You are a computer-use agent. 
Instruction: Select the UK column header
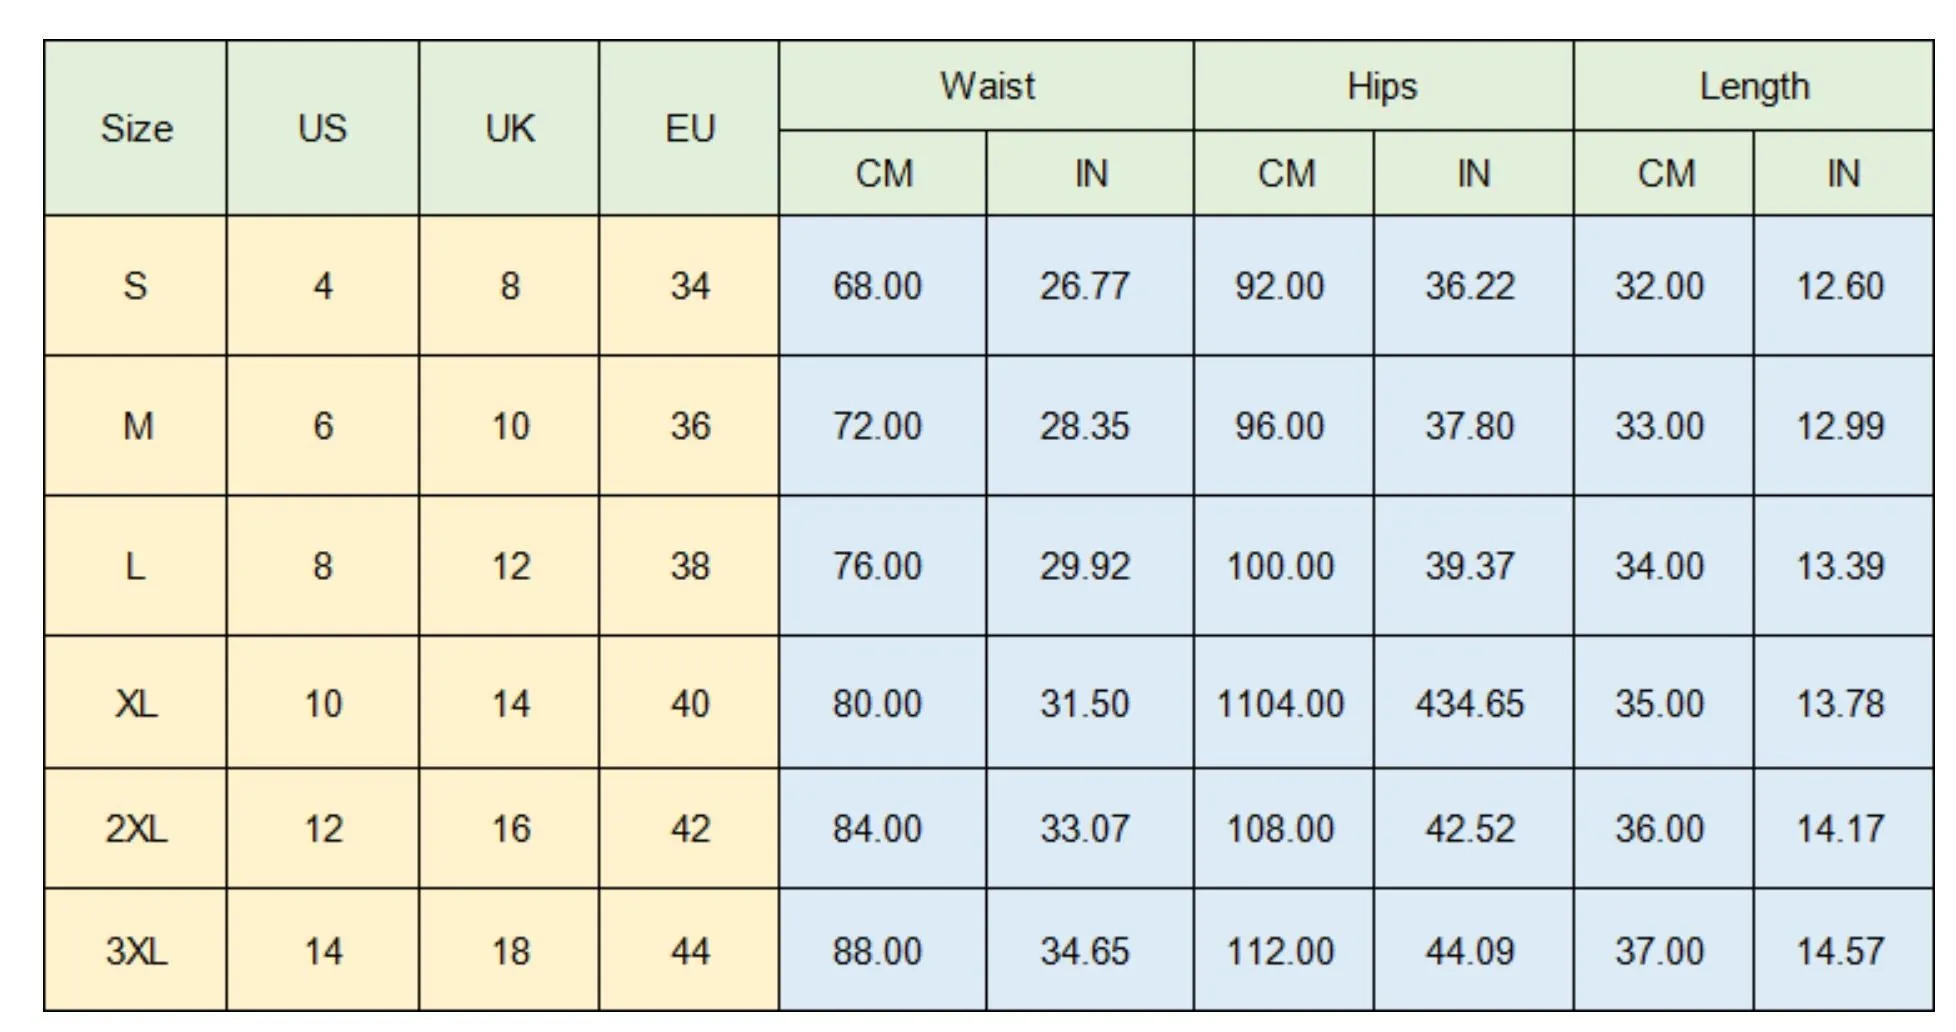509,128
